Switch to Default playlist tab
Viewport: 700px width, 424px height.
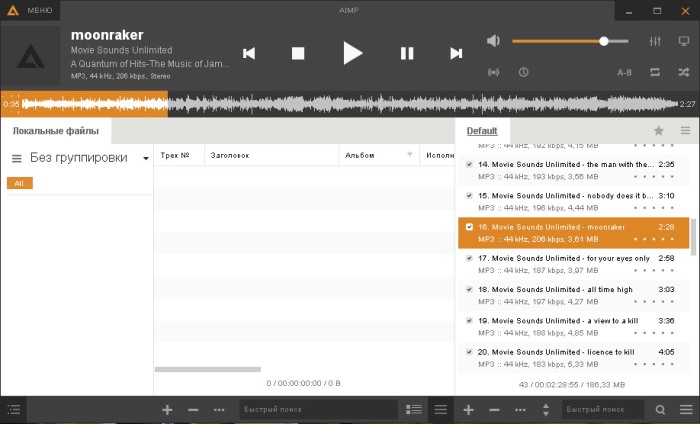click(x=482, y=131)
